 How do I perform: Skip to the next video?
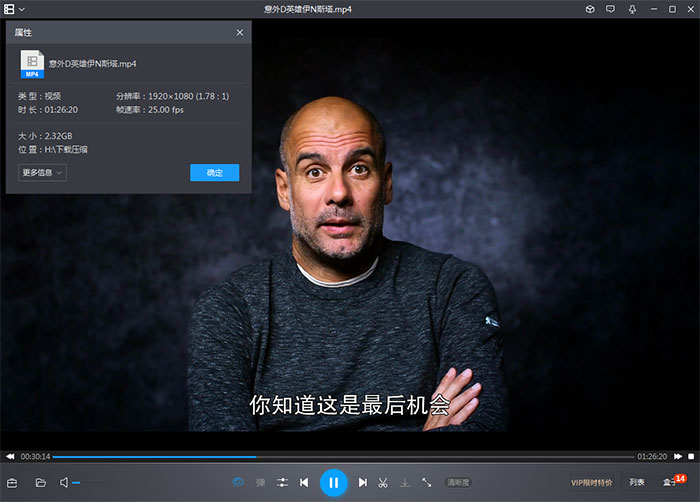click(x=363, y=482)
